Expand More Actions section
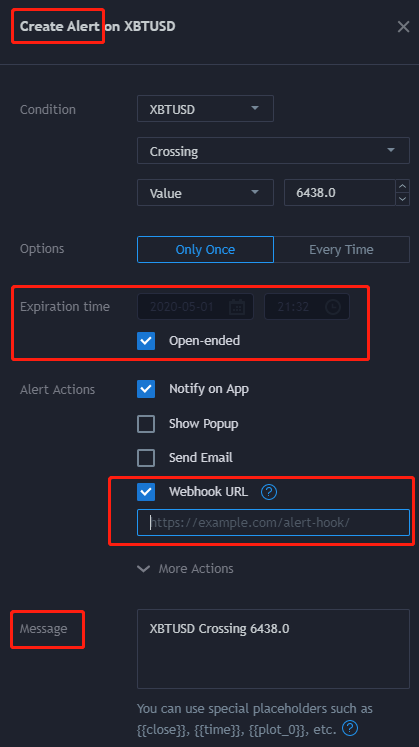Image resolution: width=419 pixels, height=747 pixels. point(186,568)
